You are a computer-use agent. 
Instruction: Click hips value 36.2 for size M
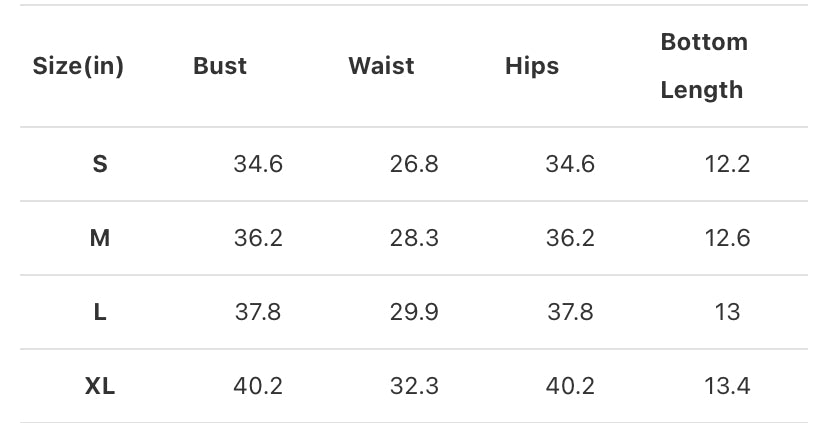570,238
